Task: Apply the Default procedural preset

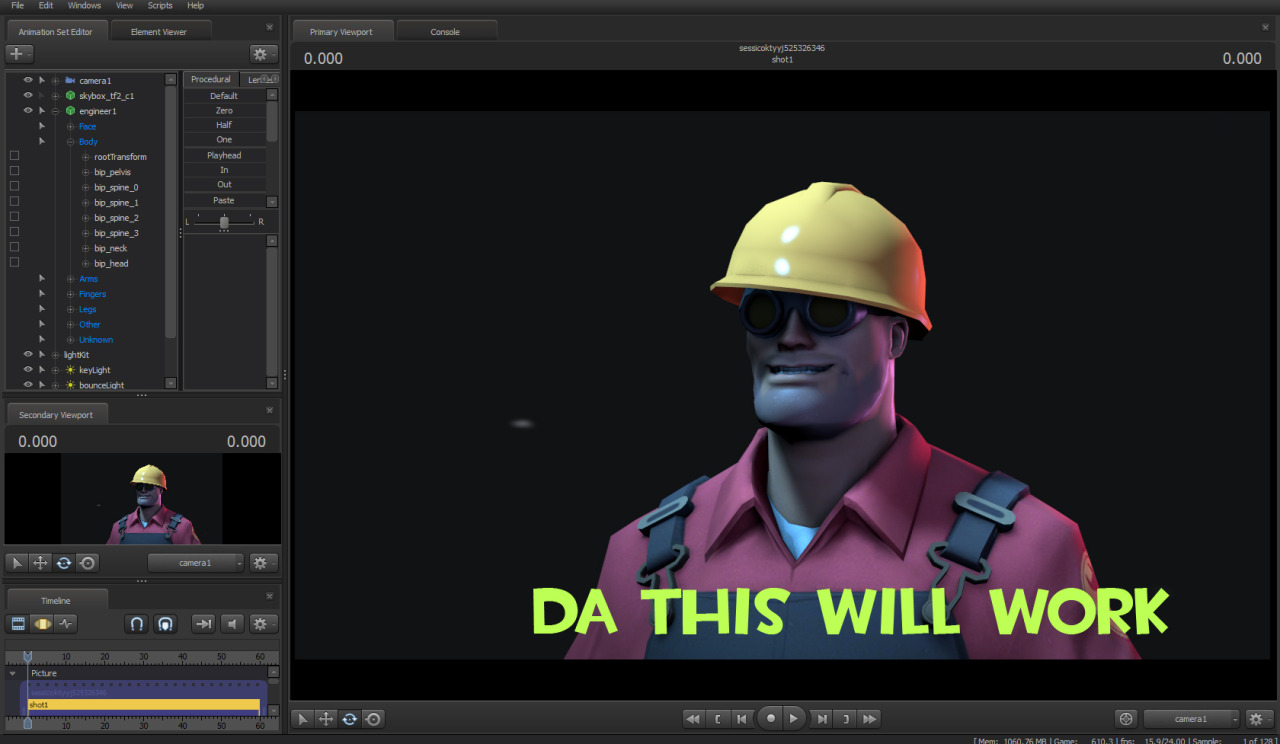Action: tap(224, 96)
